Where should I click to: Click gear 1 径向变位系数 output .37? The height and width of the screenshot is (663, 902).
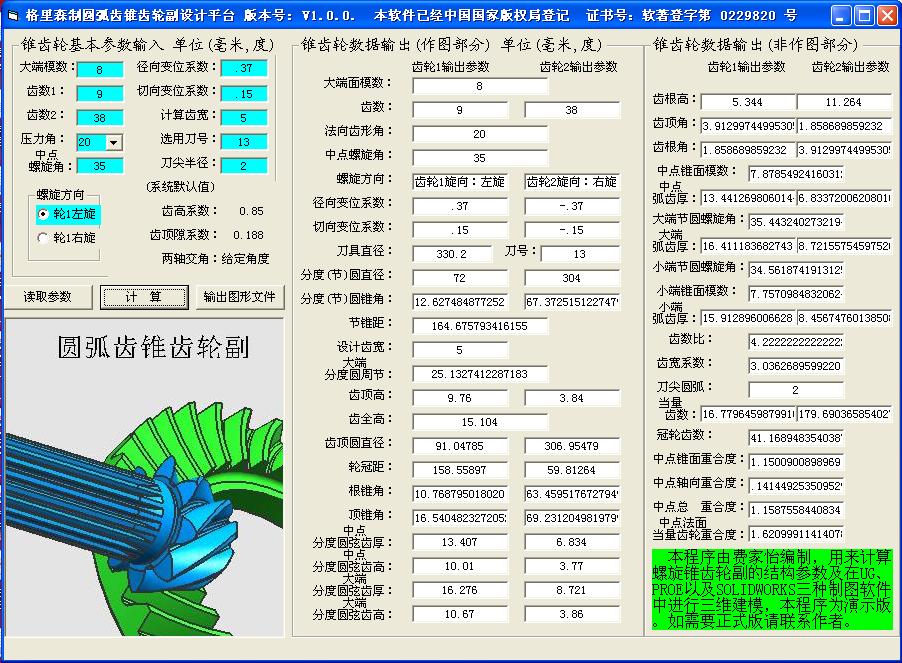coord(460,206)
